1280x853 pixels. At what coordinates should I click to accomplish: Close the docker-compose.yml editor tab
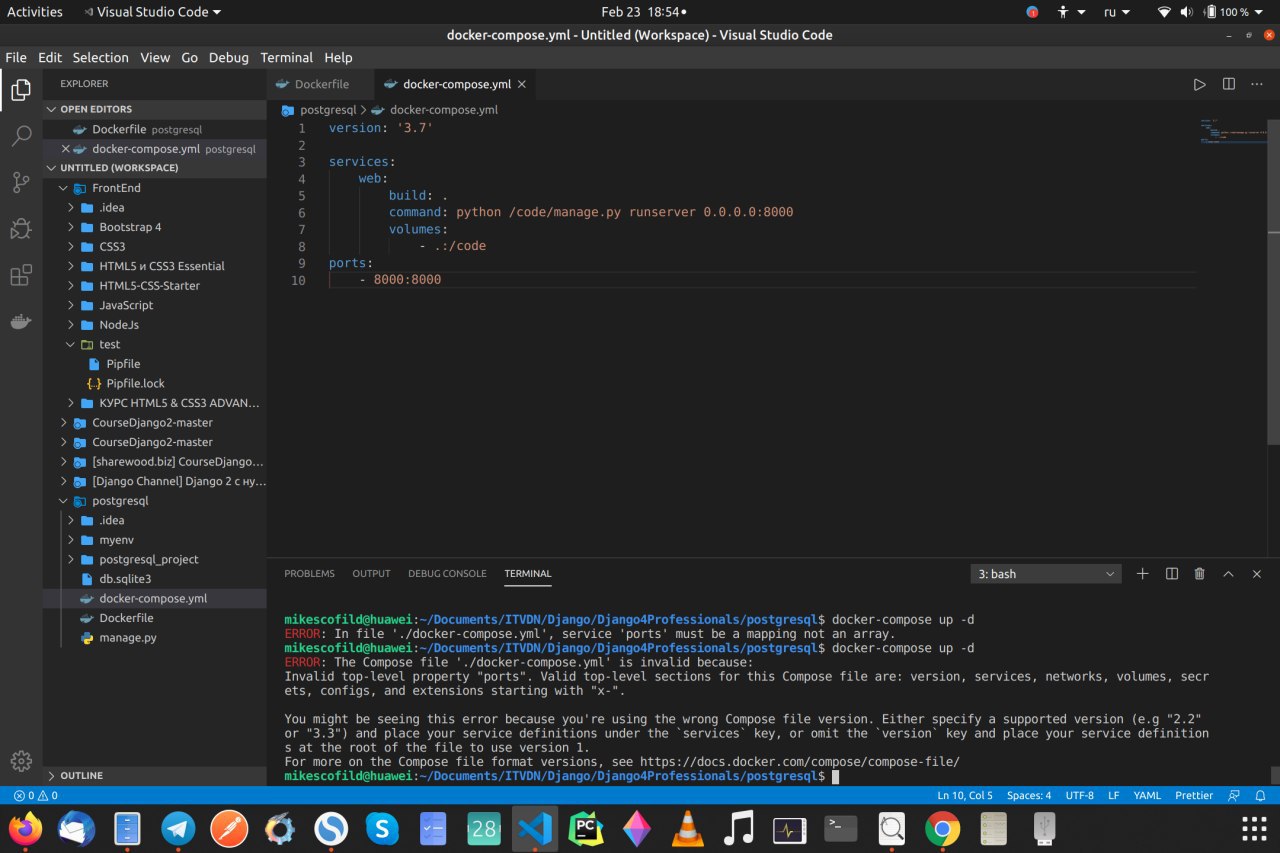pyautogui.click(x=522, y=85)
